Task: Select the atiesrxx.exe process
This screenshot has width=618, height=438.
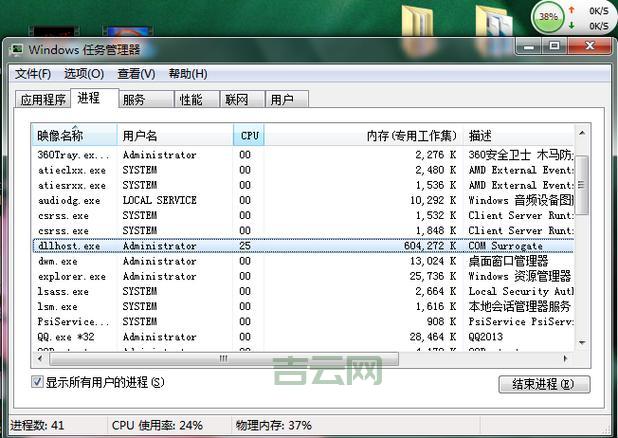Action: pos(303,185)
